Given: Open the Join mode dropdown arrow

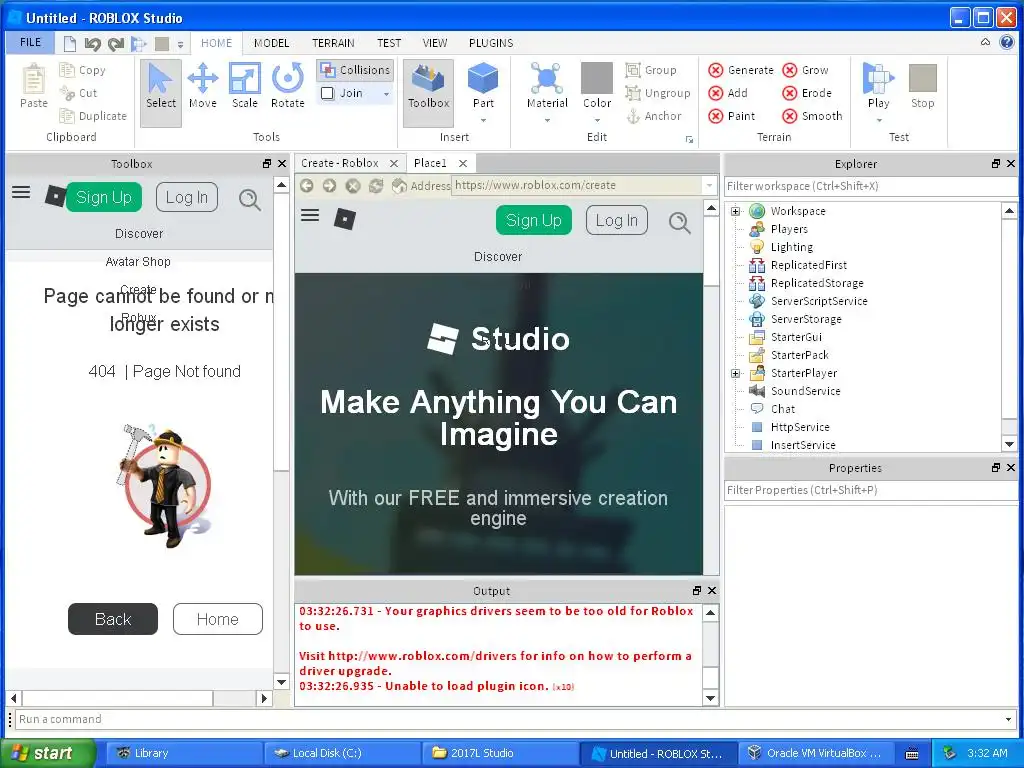Looking at the screenshot, I should pyautogui.click(x=386, y=94).
